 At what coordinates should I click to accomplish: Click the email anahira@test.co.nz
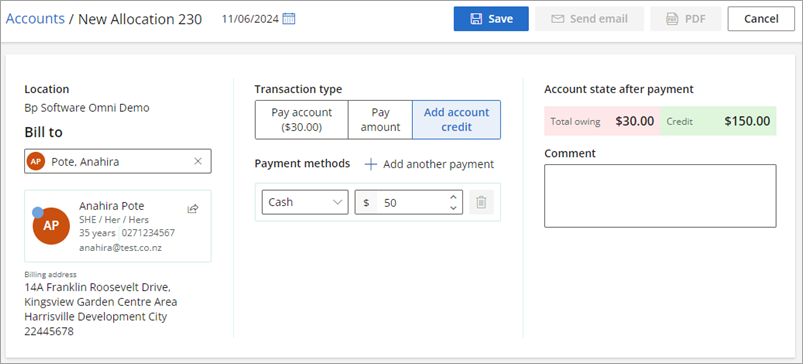121,247
